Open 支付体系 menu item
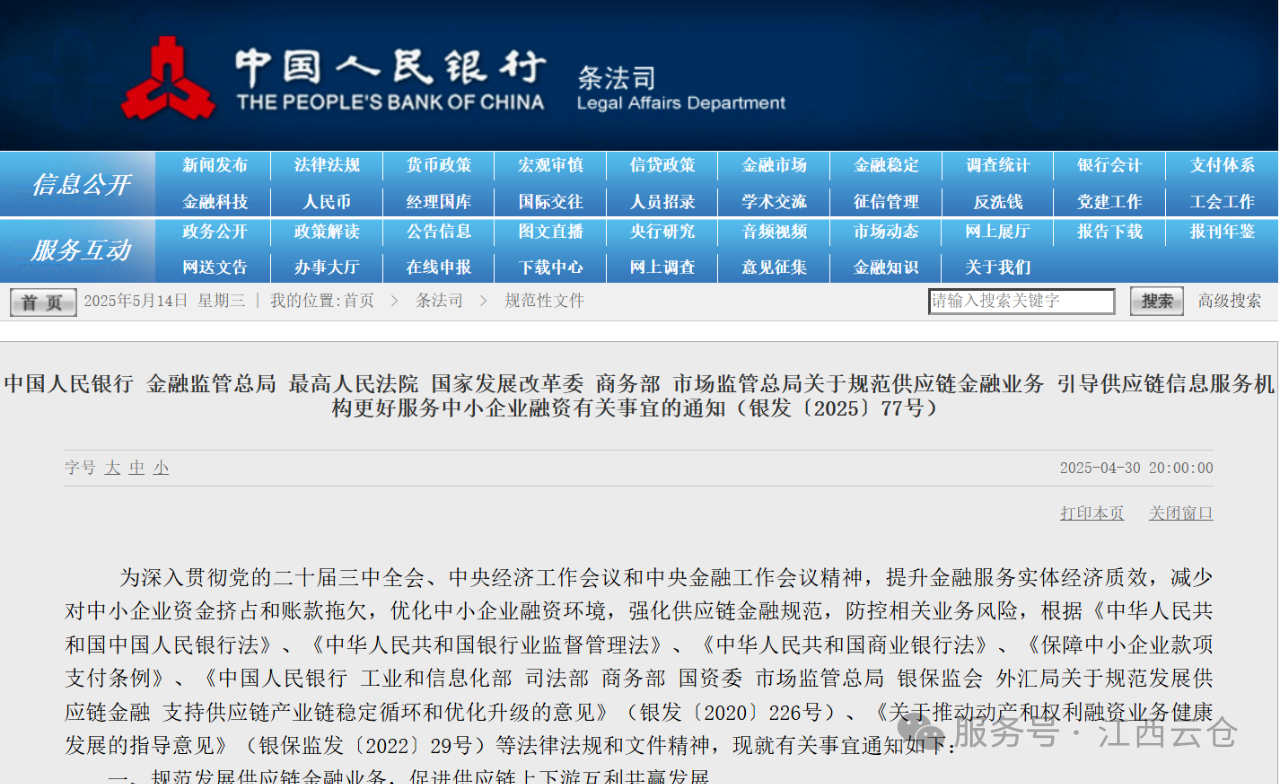1280x784 pixels. tap(1222, 165)
